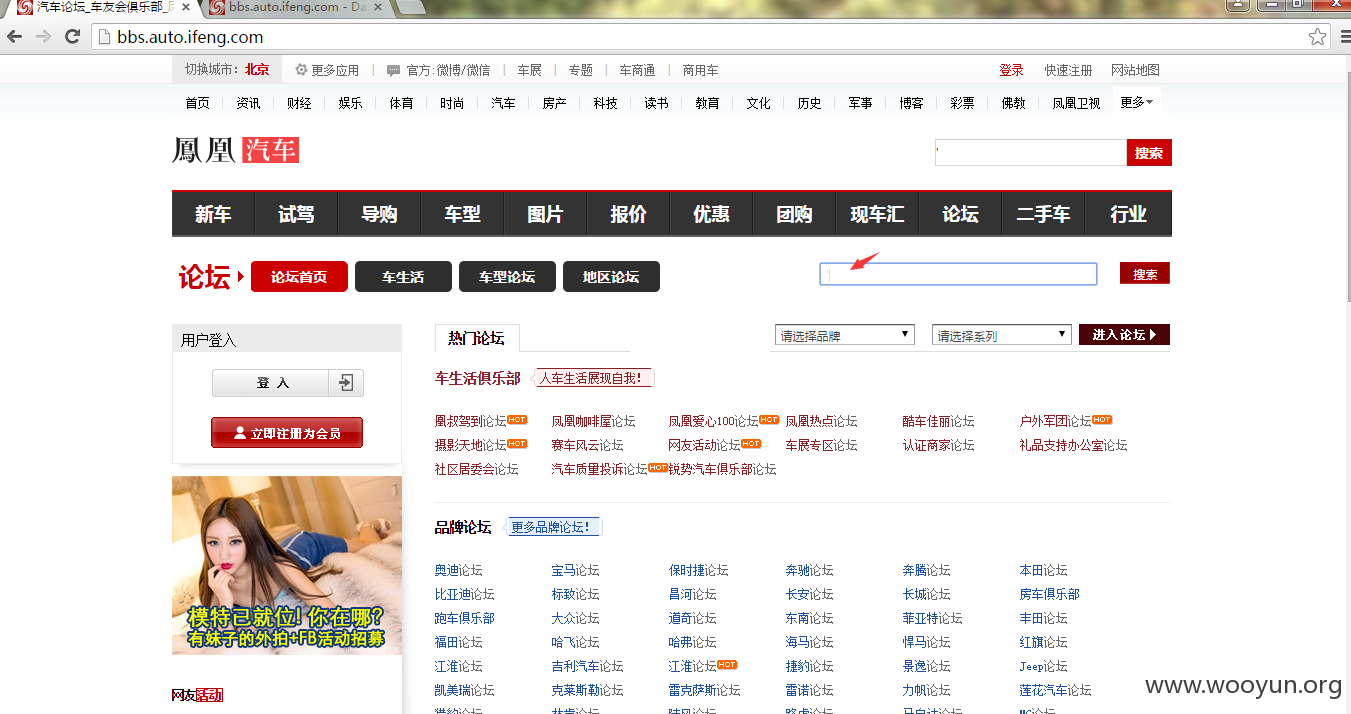Click the browser forward arrow
The image size is (1351, 714).
pos(43,37)
